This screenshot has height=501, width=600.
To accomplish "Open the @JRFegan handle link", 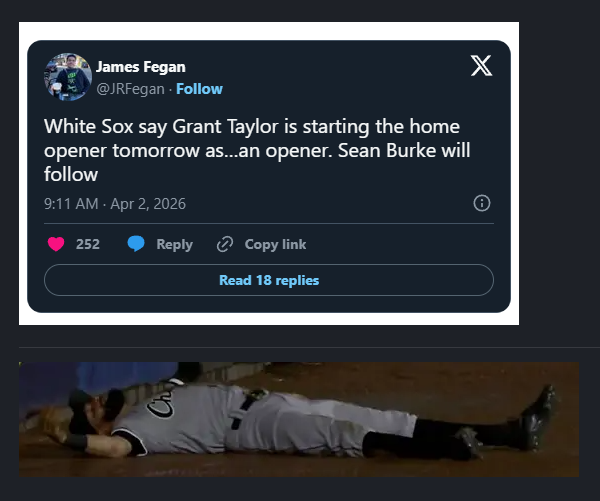I will (x=130, y=89).
